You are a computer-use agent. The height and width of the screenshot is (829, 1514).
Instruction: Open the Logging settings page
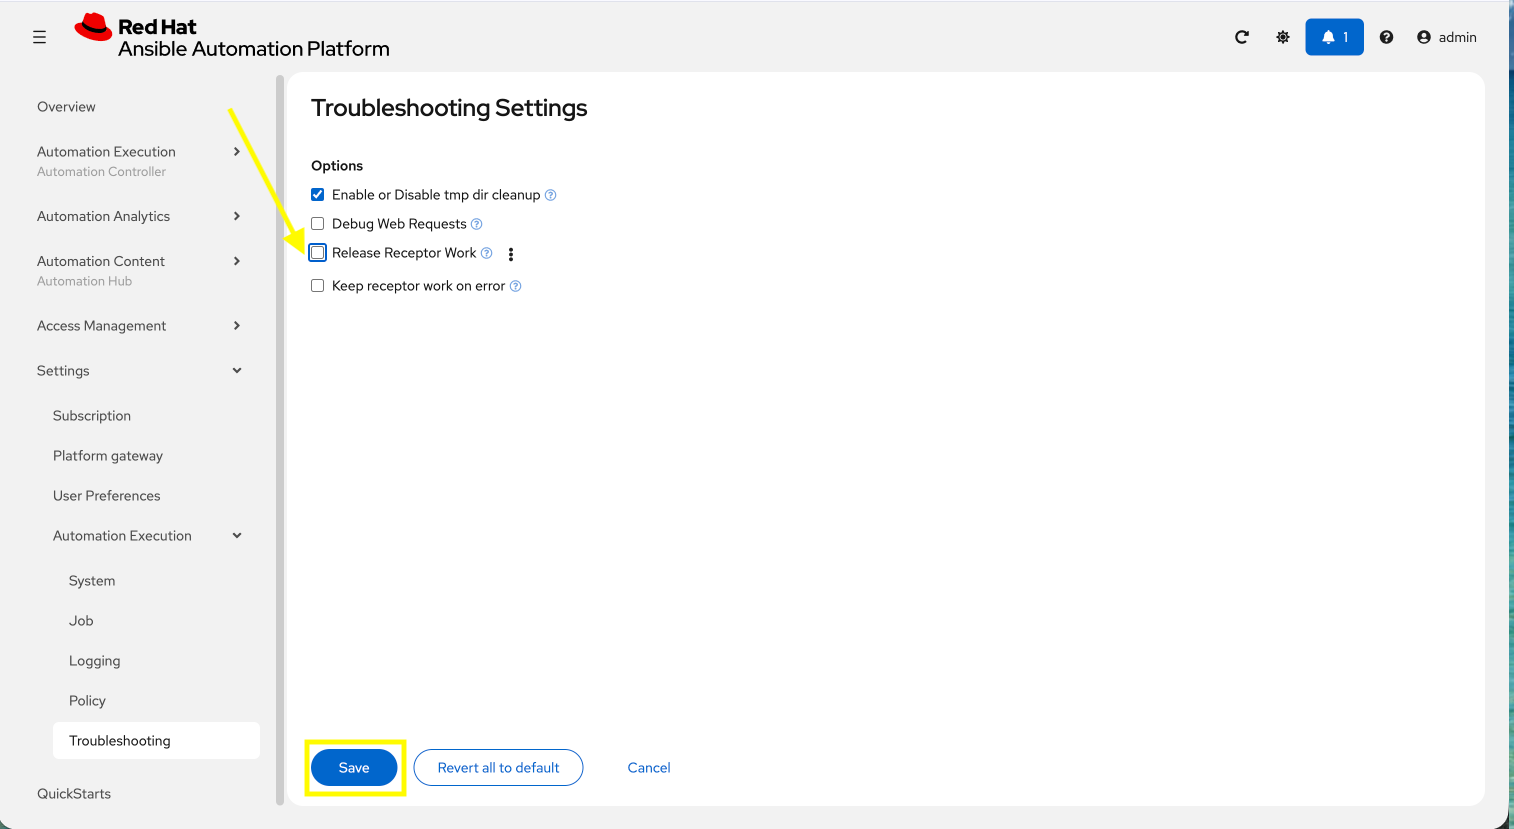click(x=94, y=660)
